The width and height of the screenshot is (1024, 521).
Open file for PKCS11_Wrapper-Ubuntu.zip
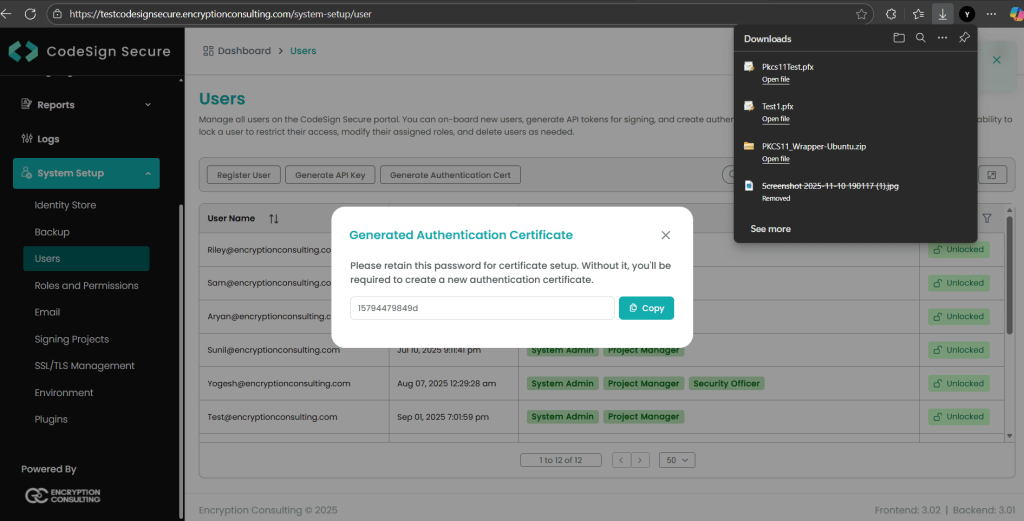(x=776, y=159)
